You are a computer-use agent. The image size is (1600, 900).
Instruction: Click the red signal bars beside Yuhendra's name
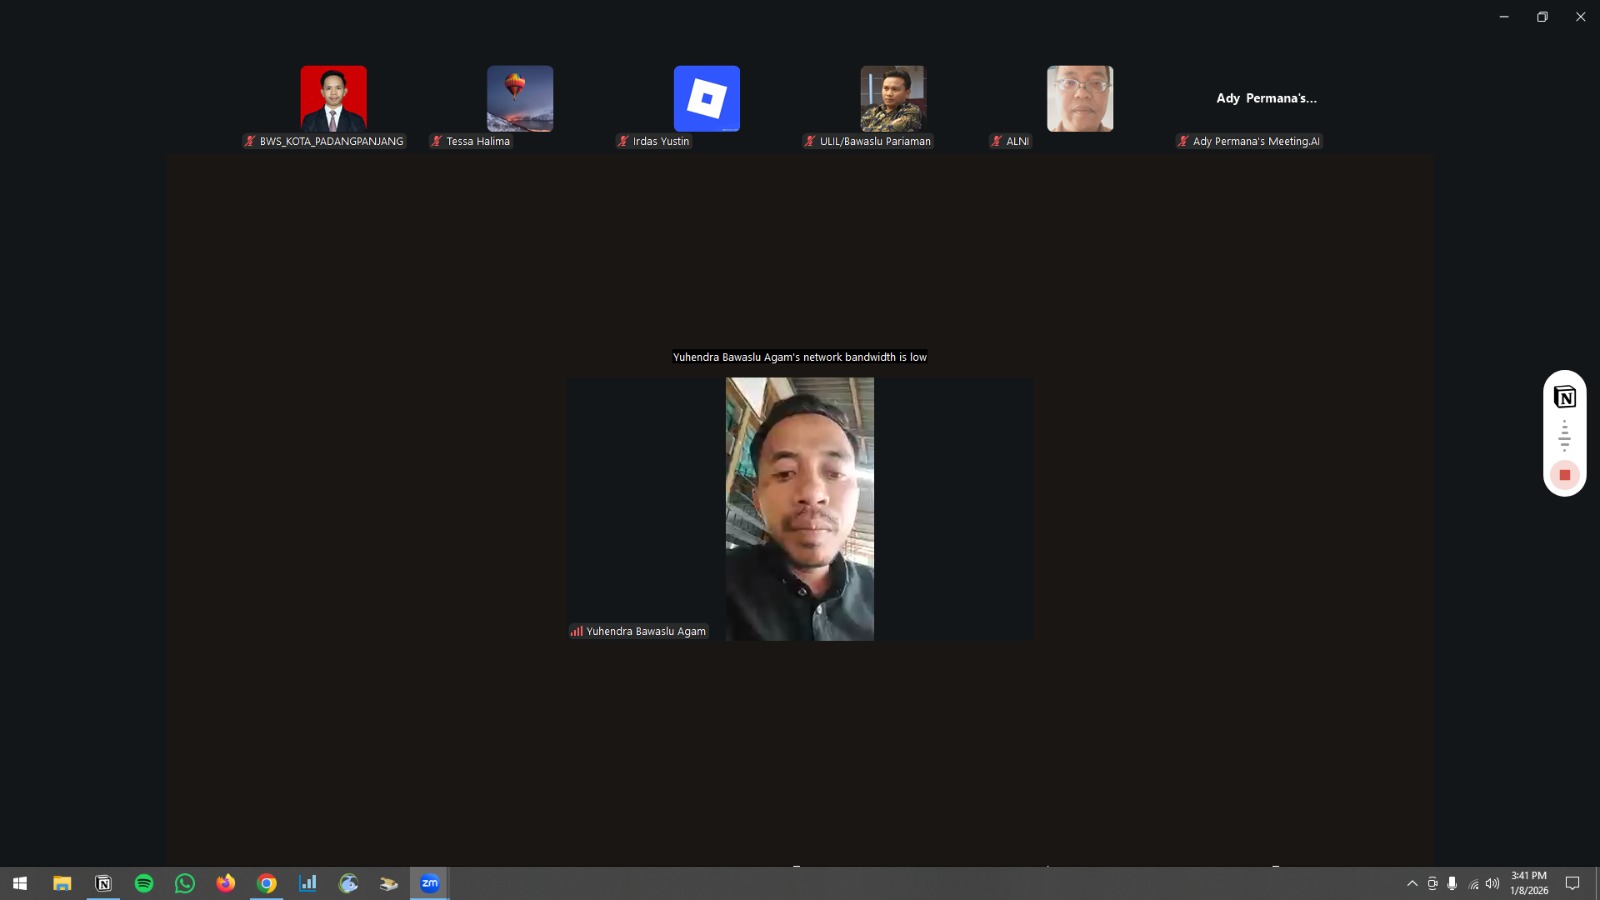(x=576, y=631)
